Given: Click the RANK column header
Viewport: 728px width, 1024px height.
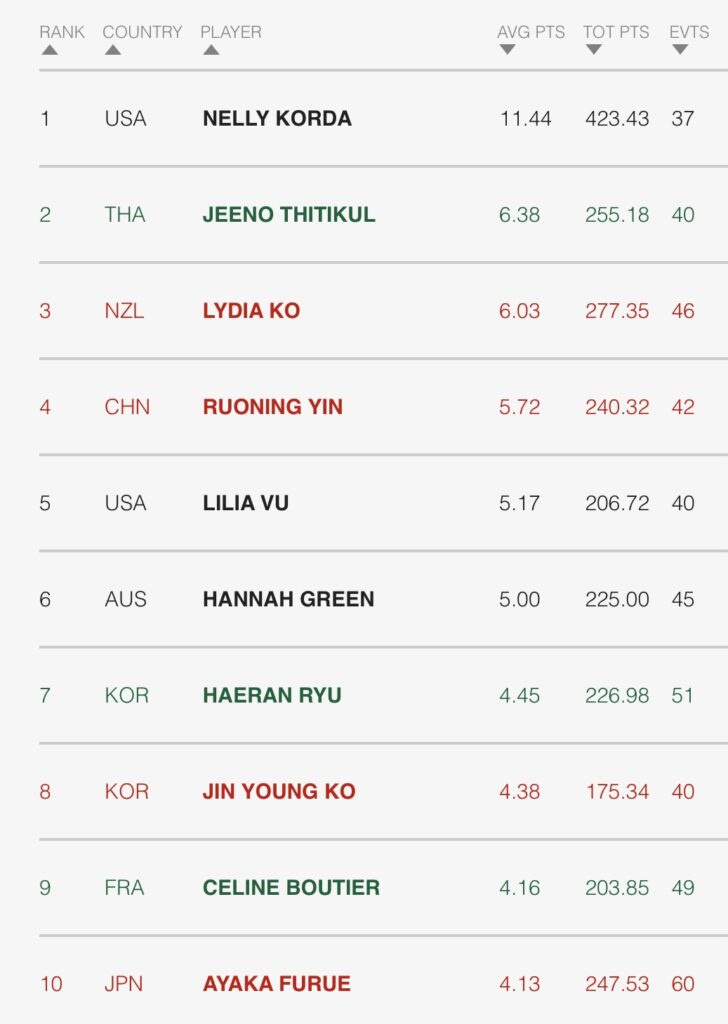Looking at the screenshot, I should click(x=60, y=32).
